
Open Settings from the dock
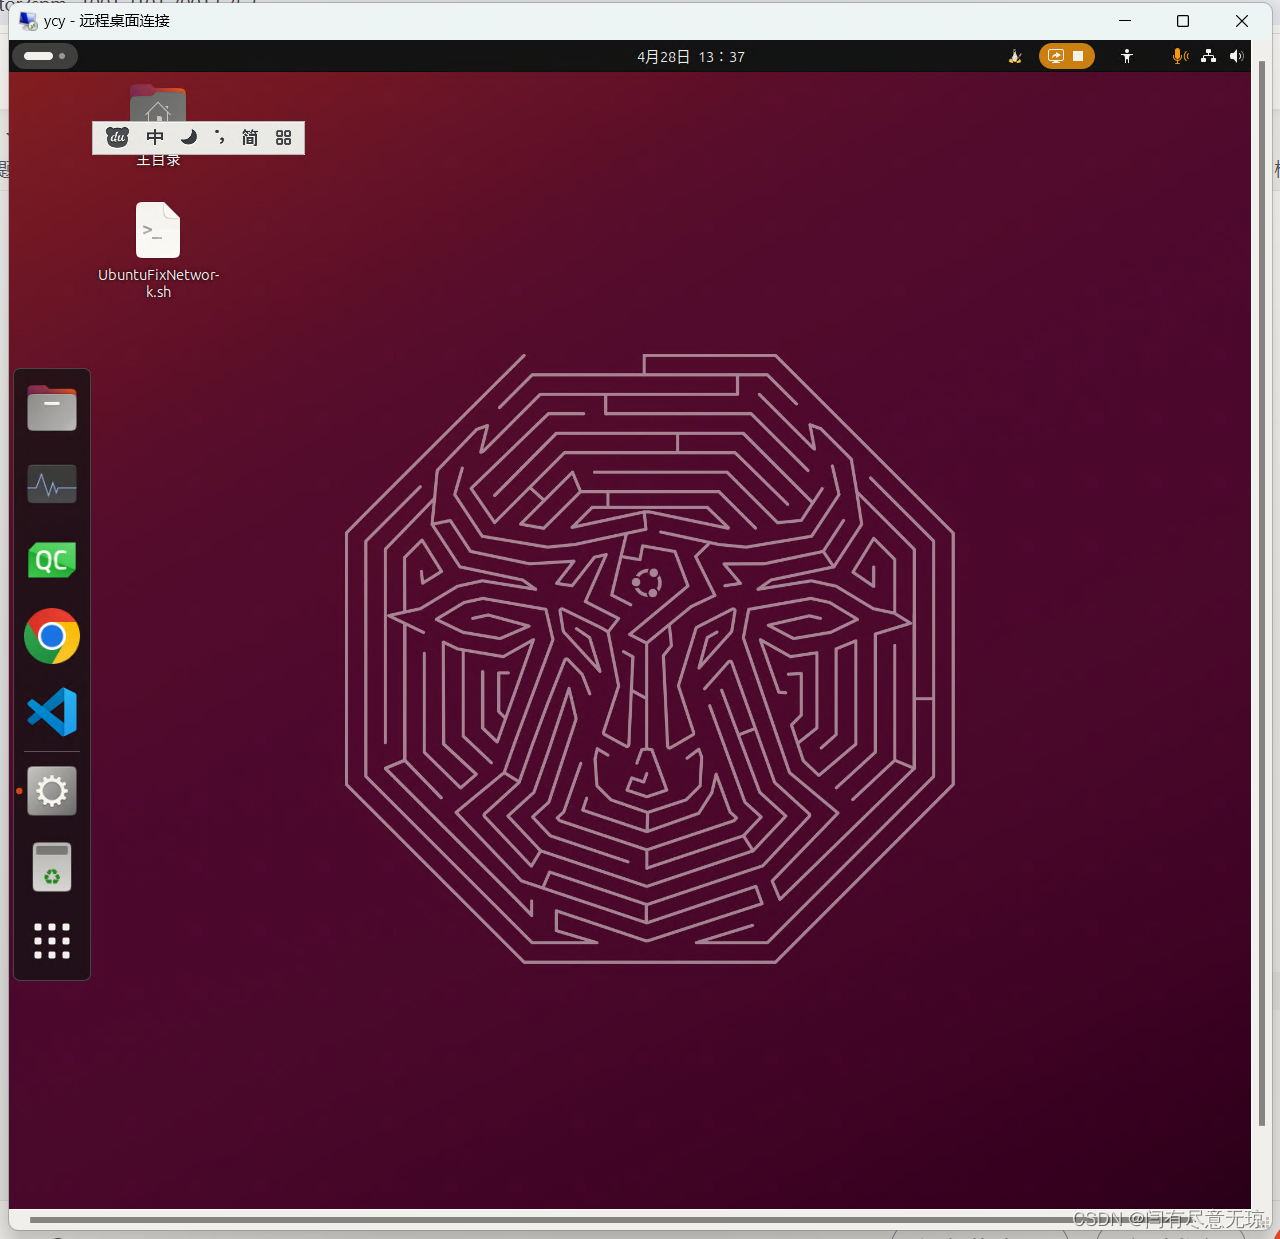click(51, 790)
